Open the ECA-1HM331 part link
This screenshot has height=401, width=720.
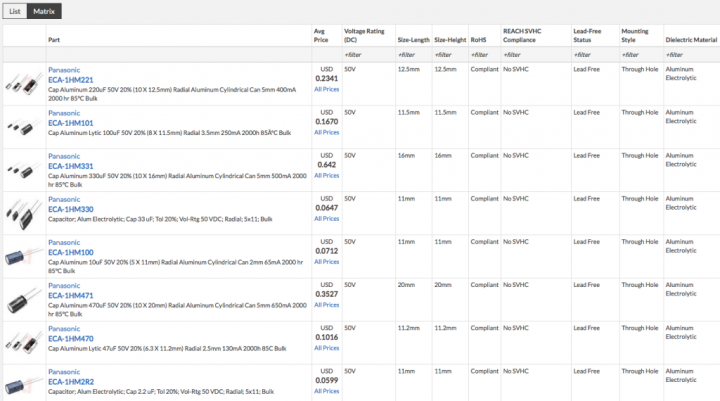point(71,166)
